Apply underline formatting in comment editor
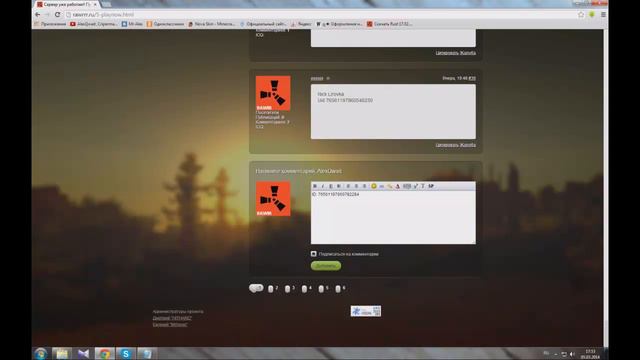The width and height of the screenshot is (640, 360). tap(331, 186)
